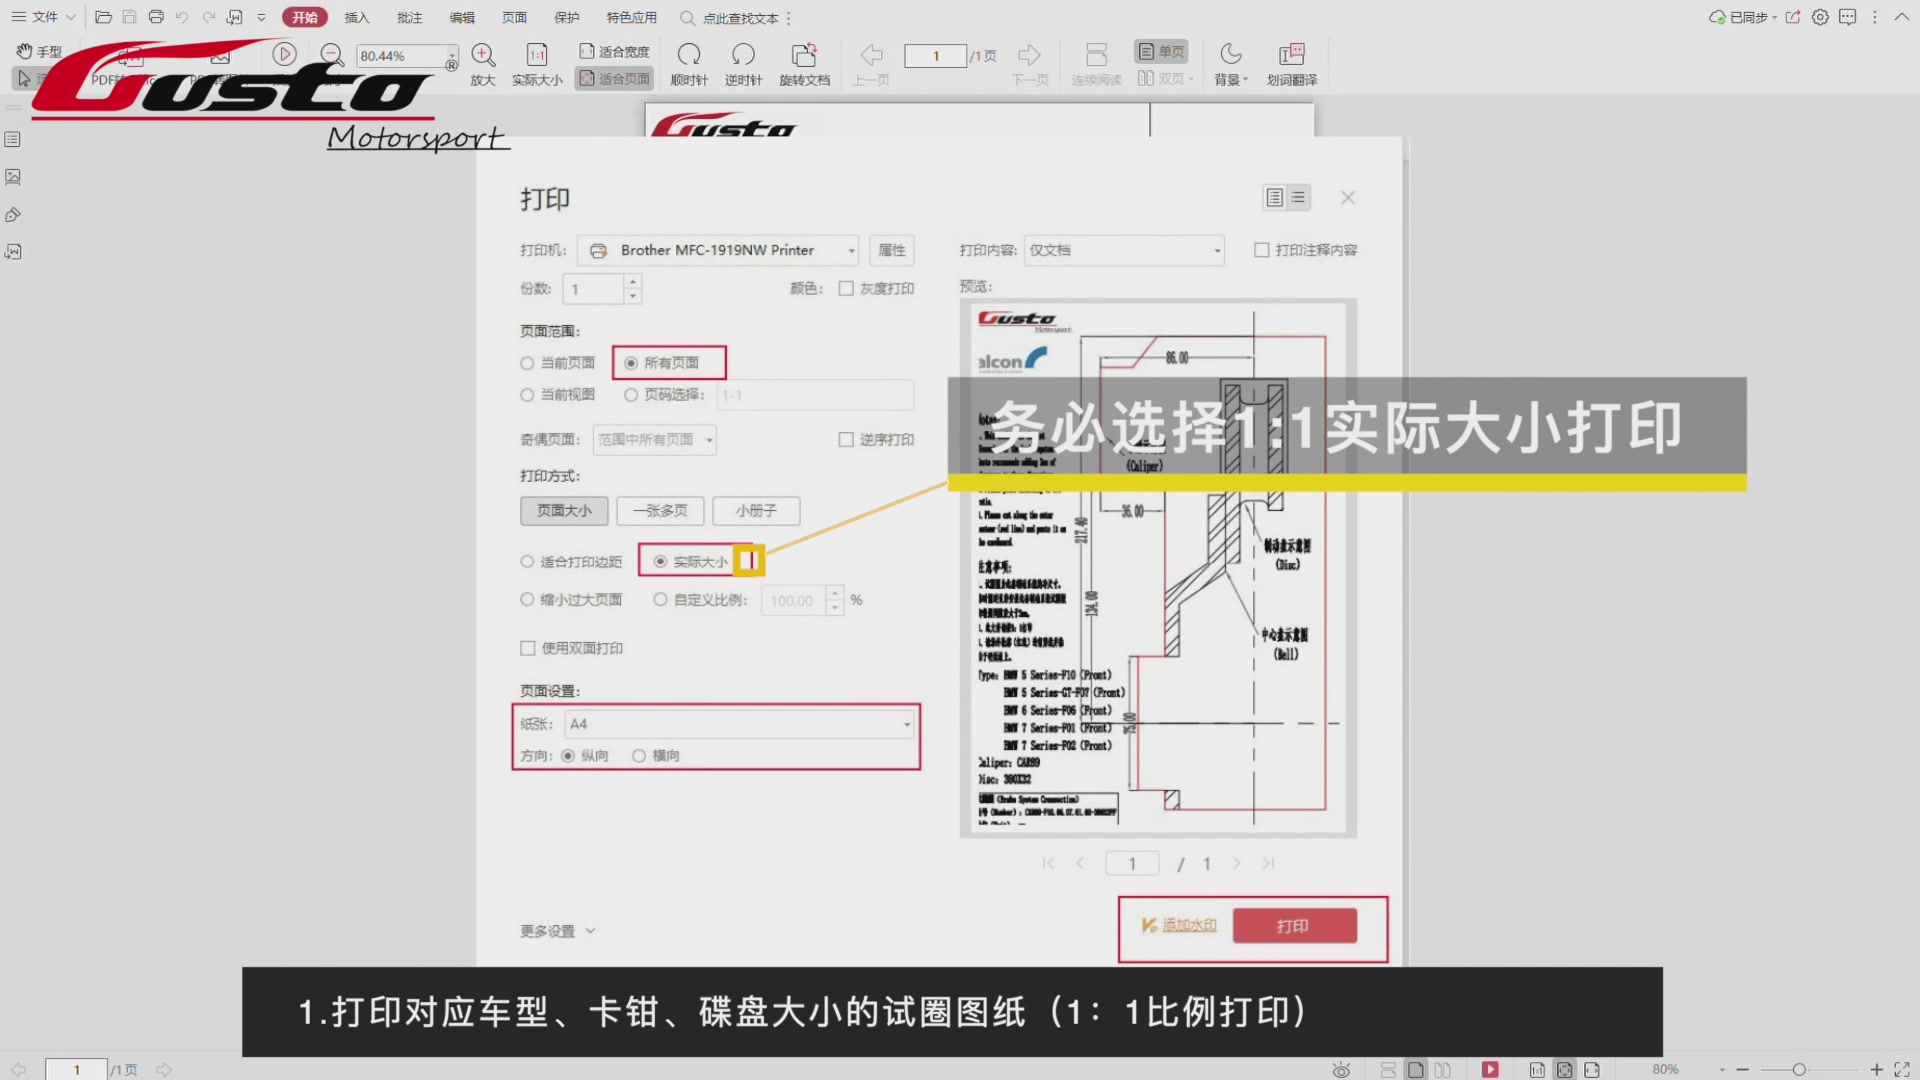Toggle print dialog layout view icon
The height and width of the screenshot is (1080, 1920).
pos(1286,198)
